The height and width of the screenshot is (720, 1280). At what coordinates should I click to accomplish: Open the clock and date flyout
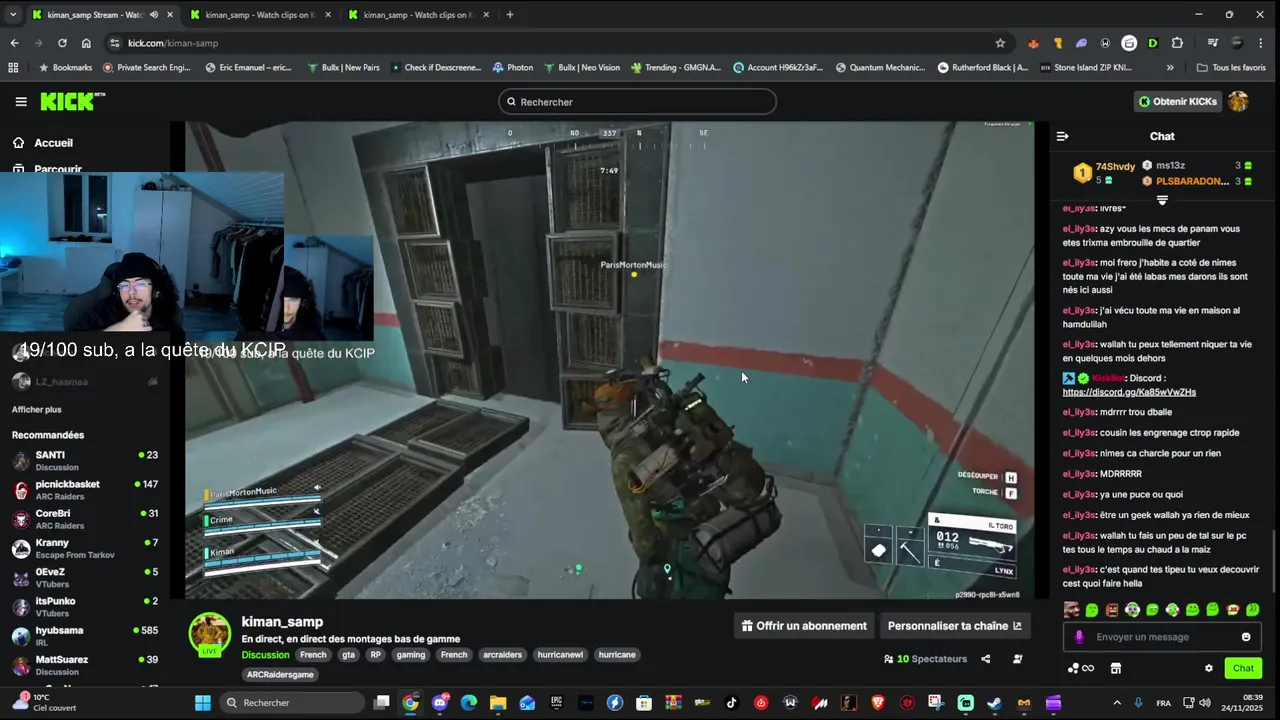pos(1244,703)
